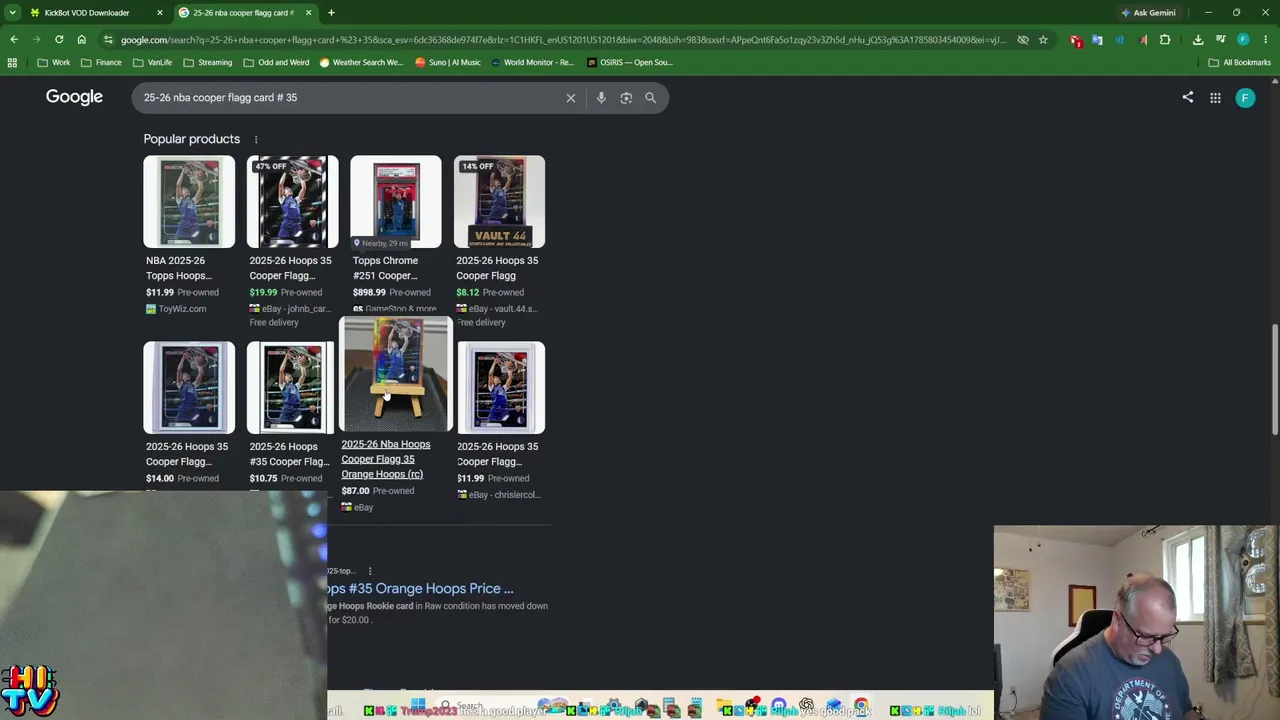The image size is (1280, 720).
Task: Open the 2025-26 Nba Hoops Orange Hoops (rc) link
Action: point(386,459)
